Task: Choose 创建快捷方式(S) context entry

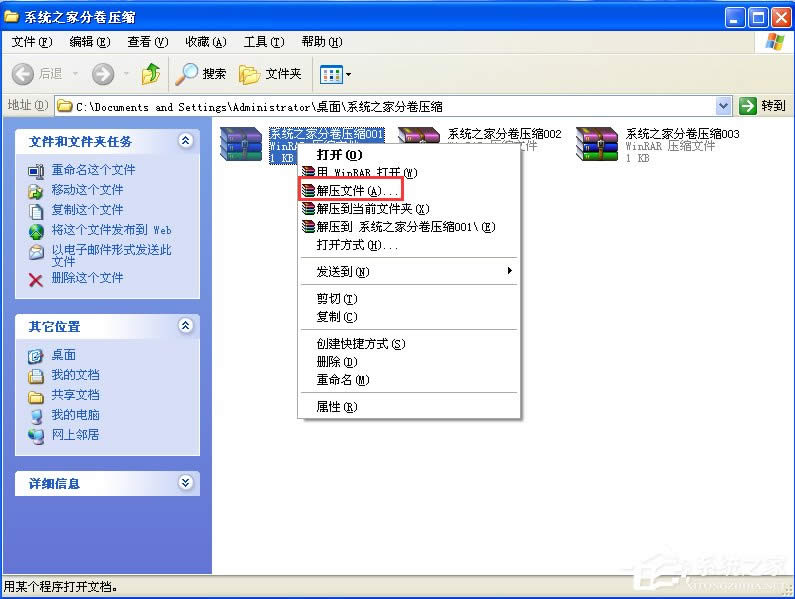Action: point(409,344)
